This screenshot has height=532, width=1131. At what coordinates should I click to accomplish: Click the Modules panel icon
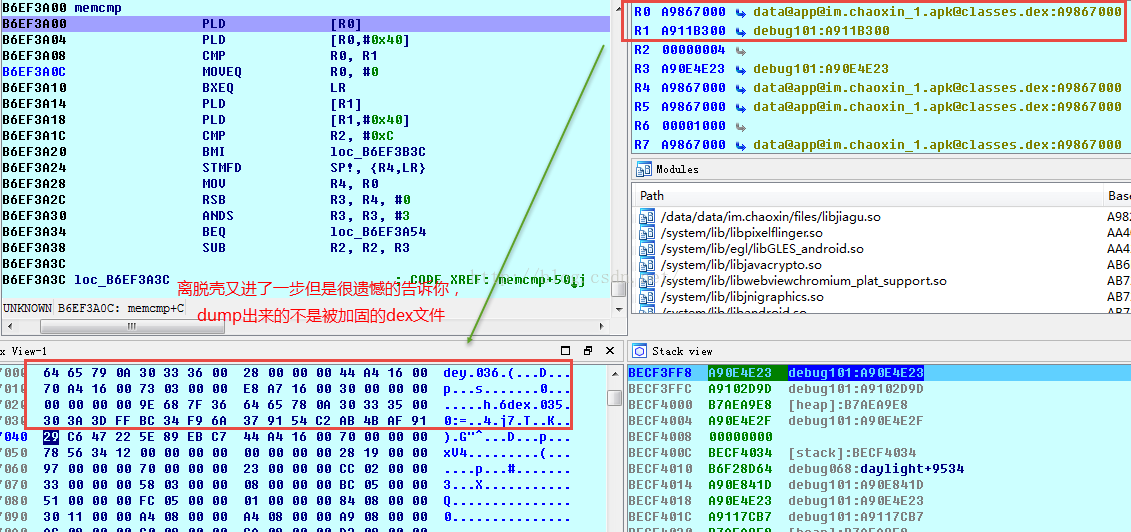(x=643, y=169)
